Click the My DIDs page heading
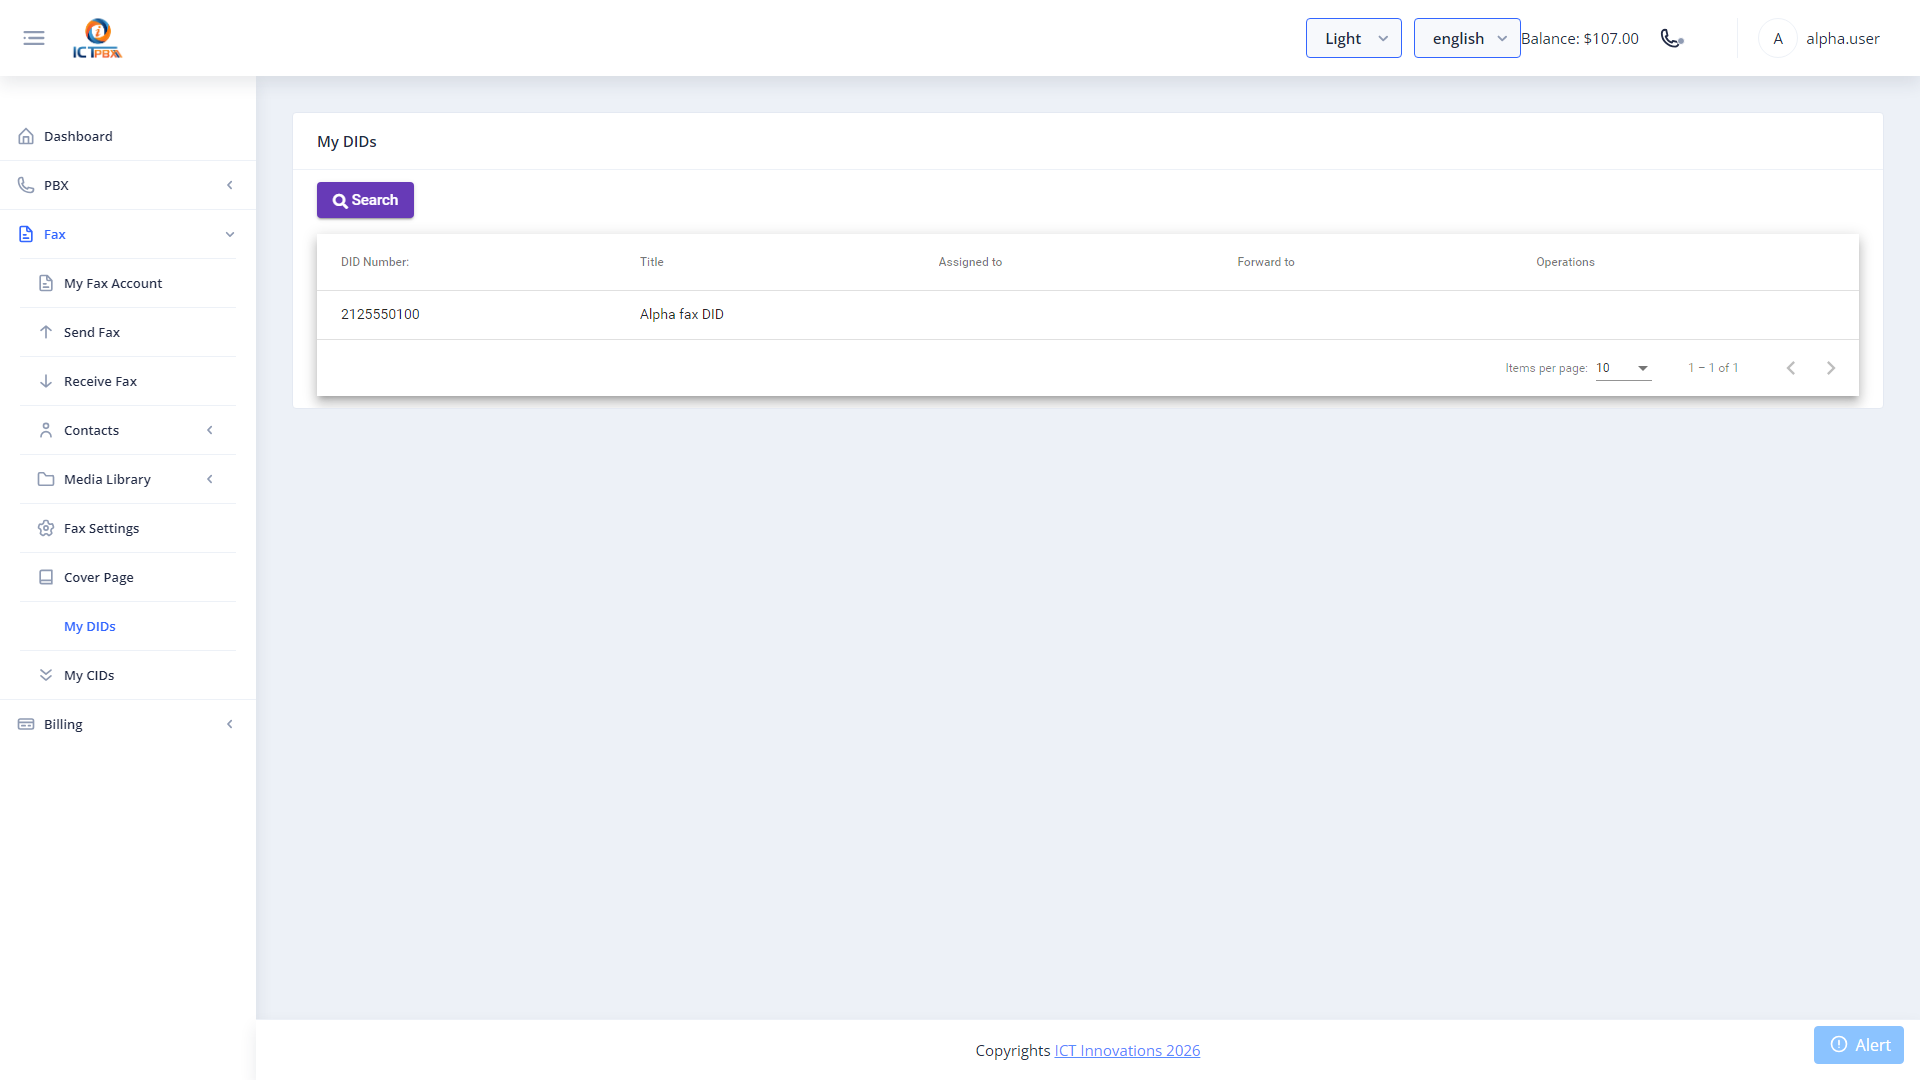1920x1080 pixels. tap(347, 141)
